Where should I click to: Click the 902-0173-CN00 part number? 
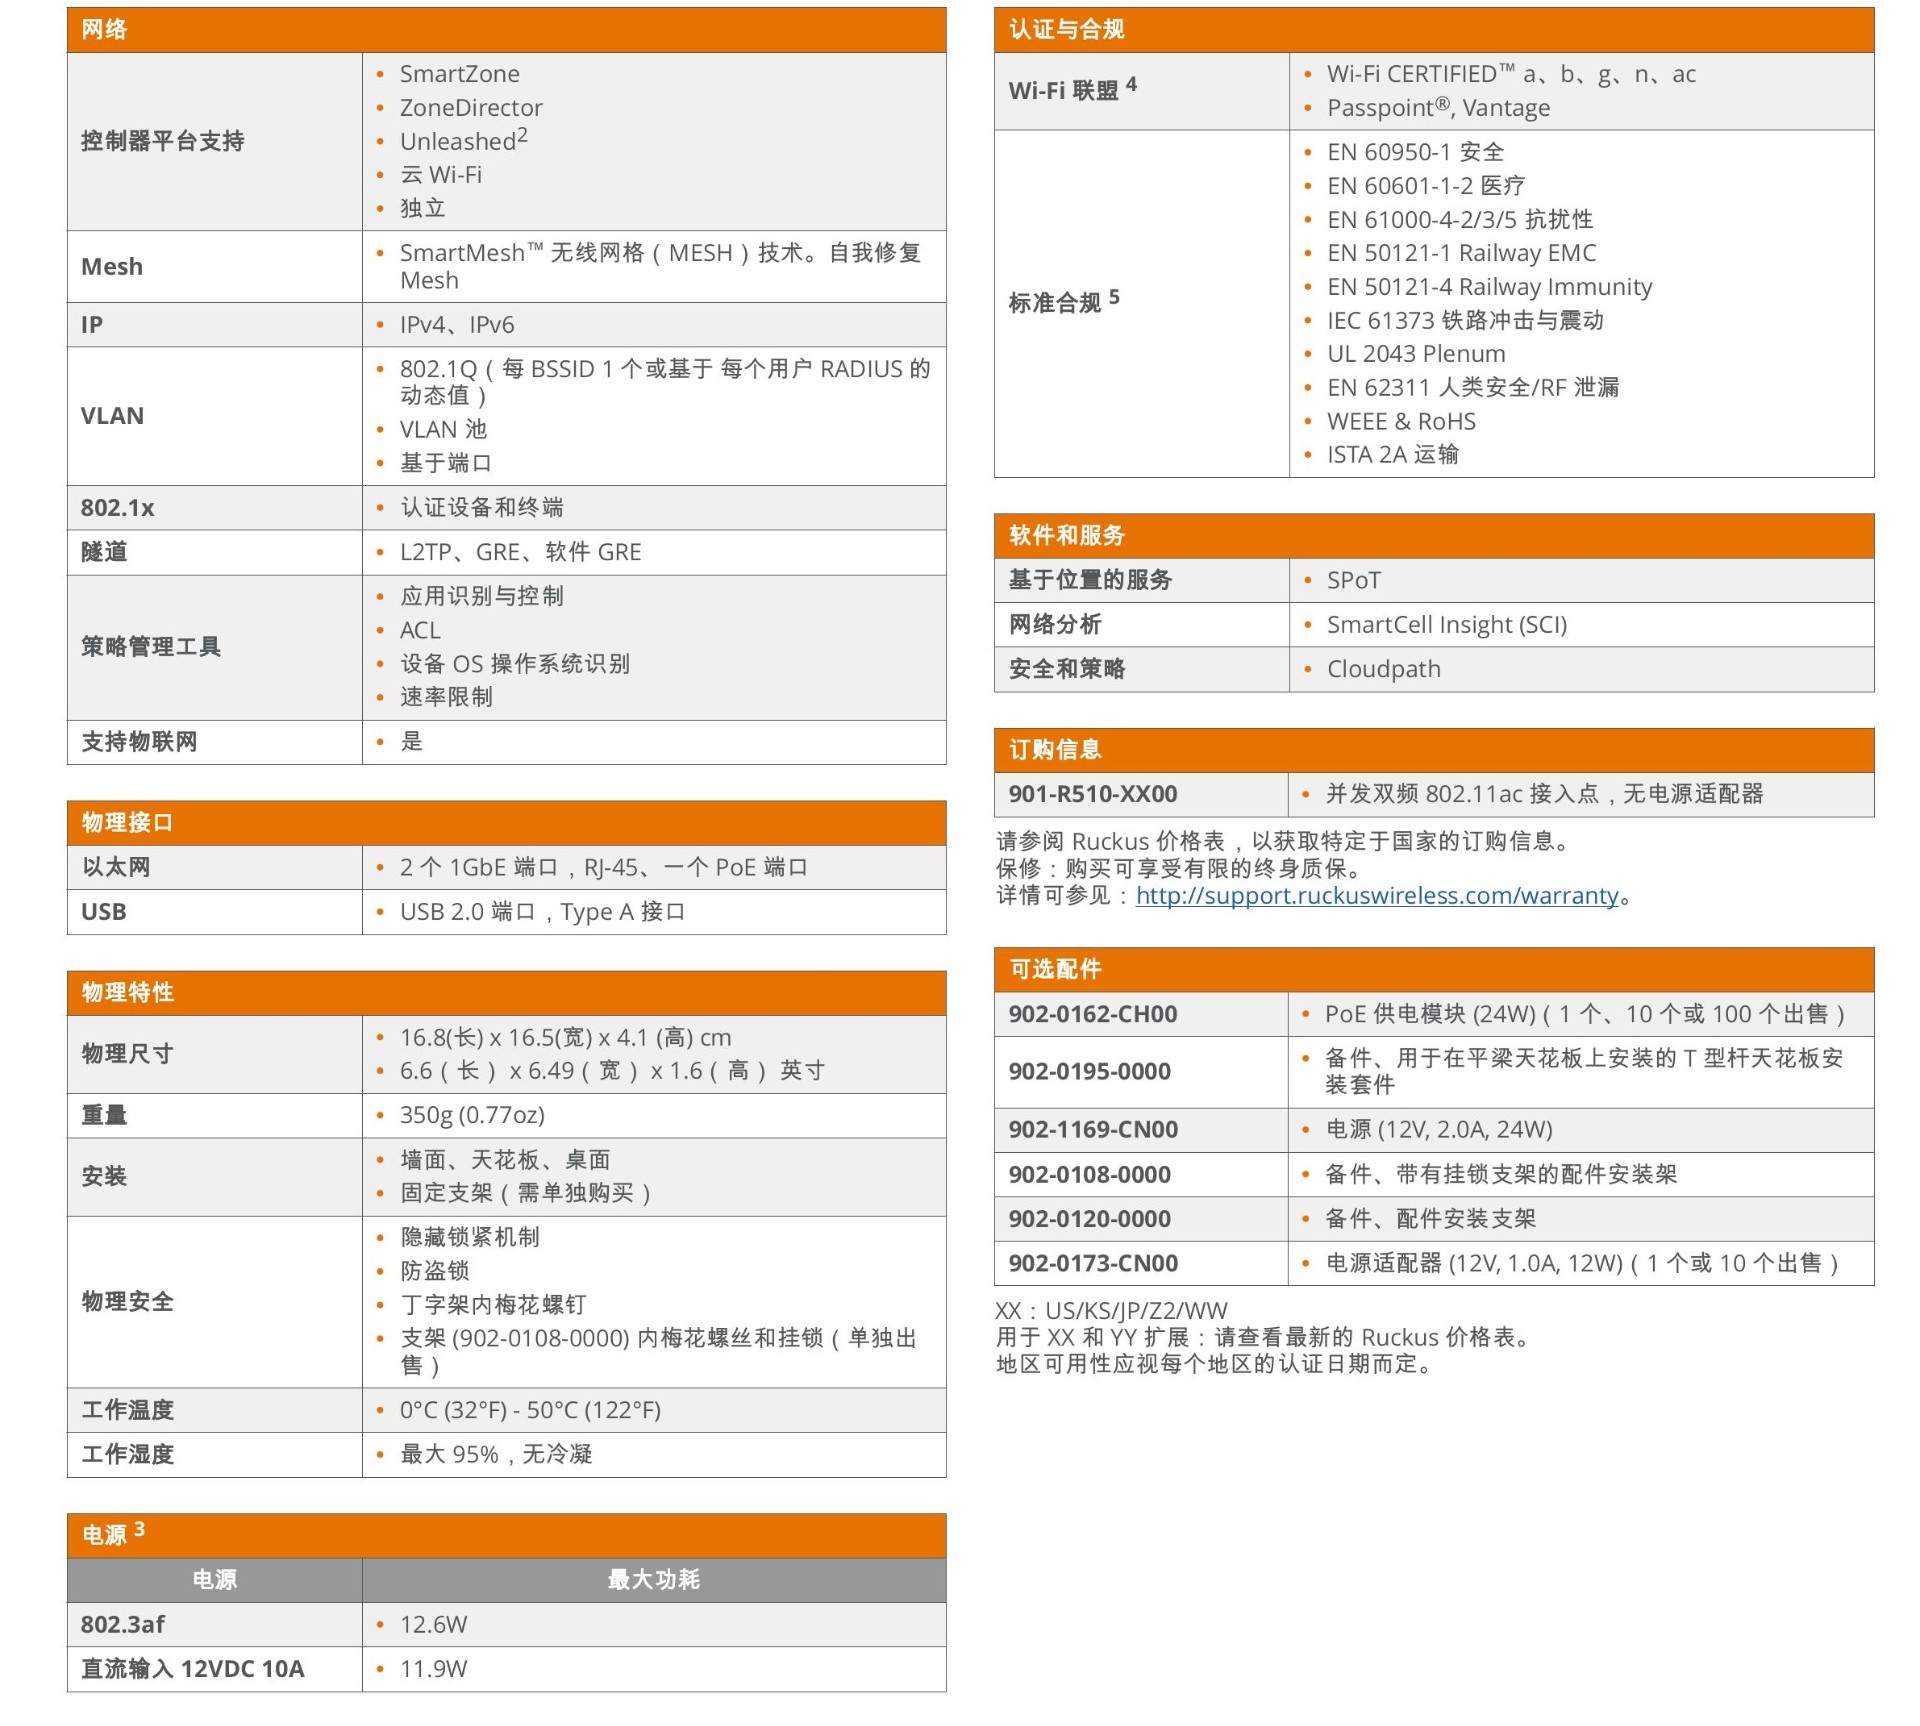1092,1263
